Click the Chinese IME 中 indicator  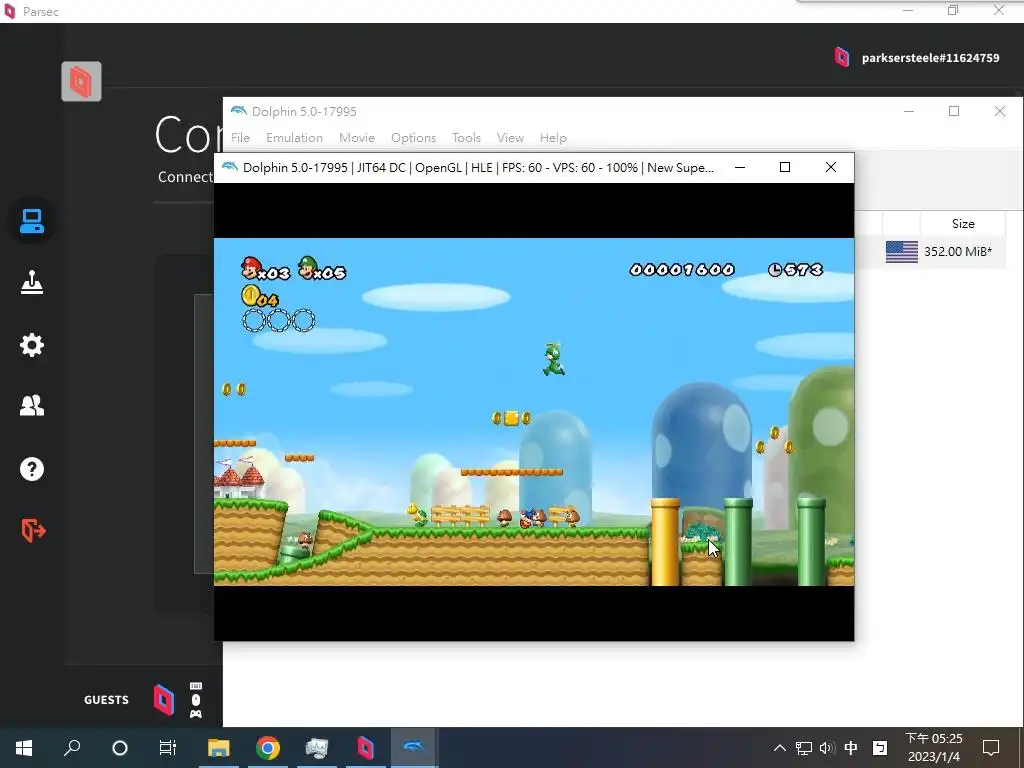(851, 748)
